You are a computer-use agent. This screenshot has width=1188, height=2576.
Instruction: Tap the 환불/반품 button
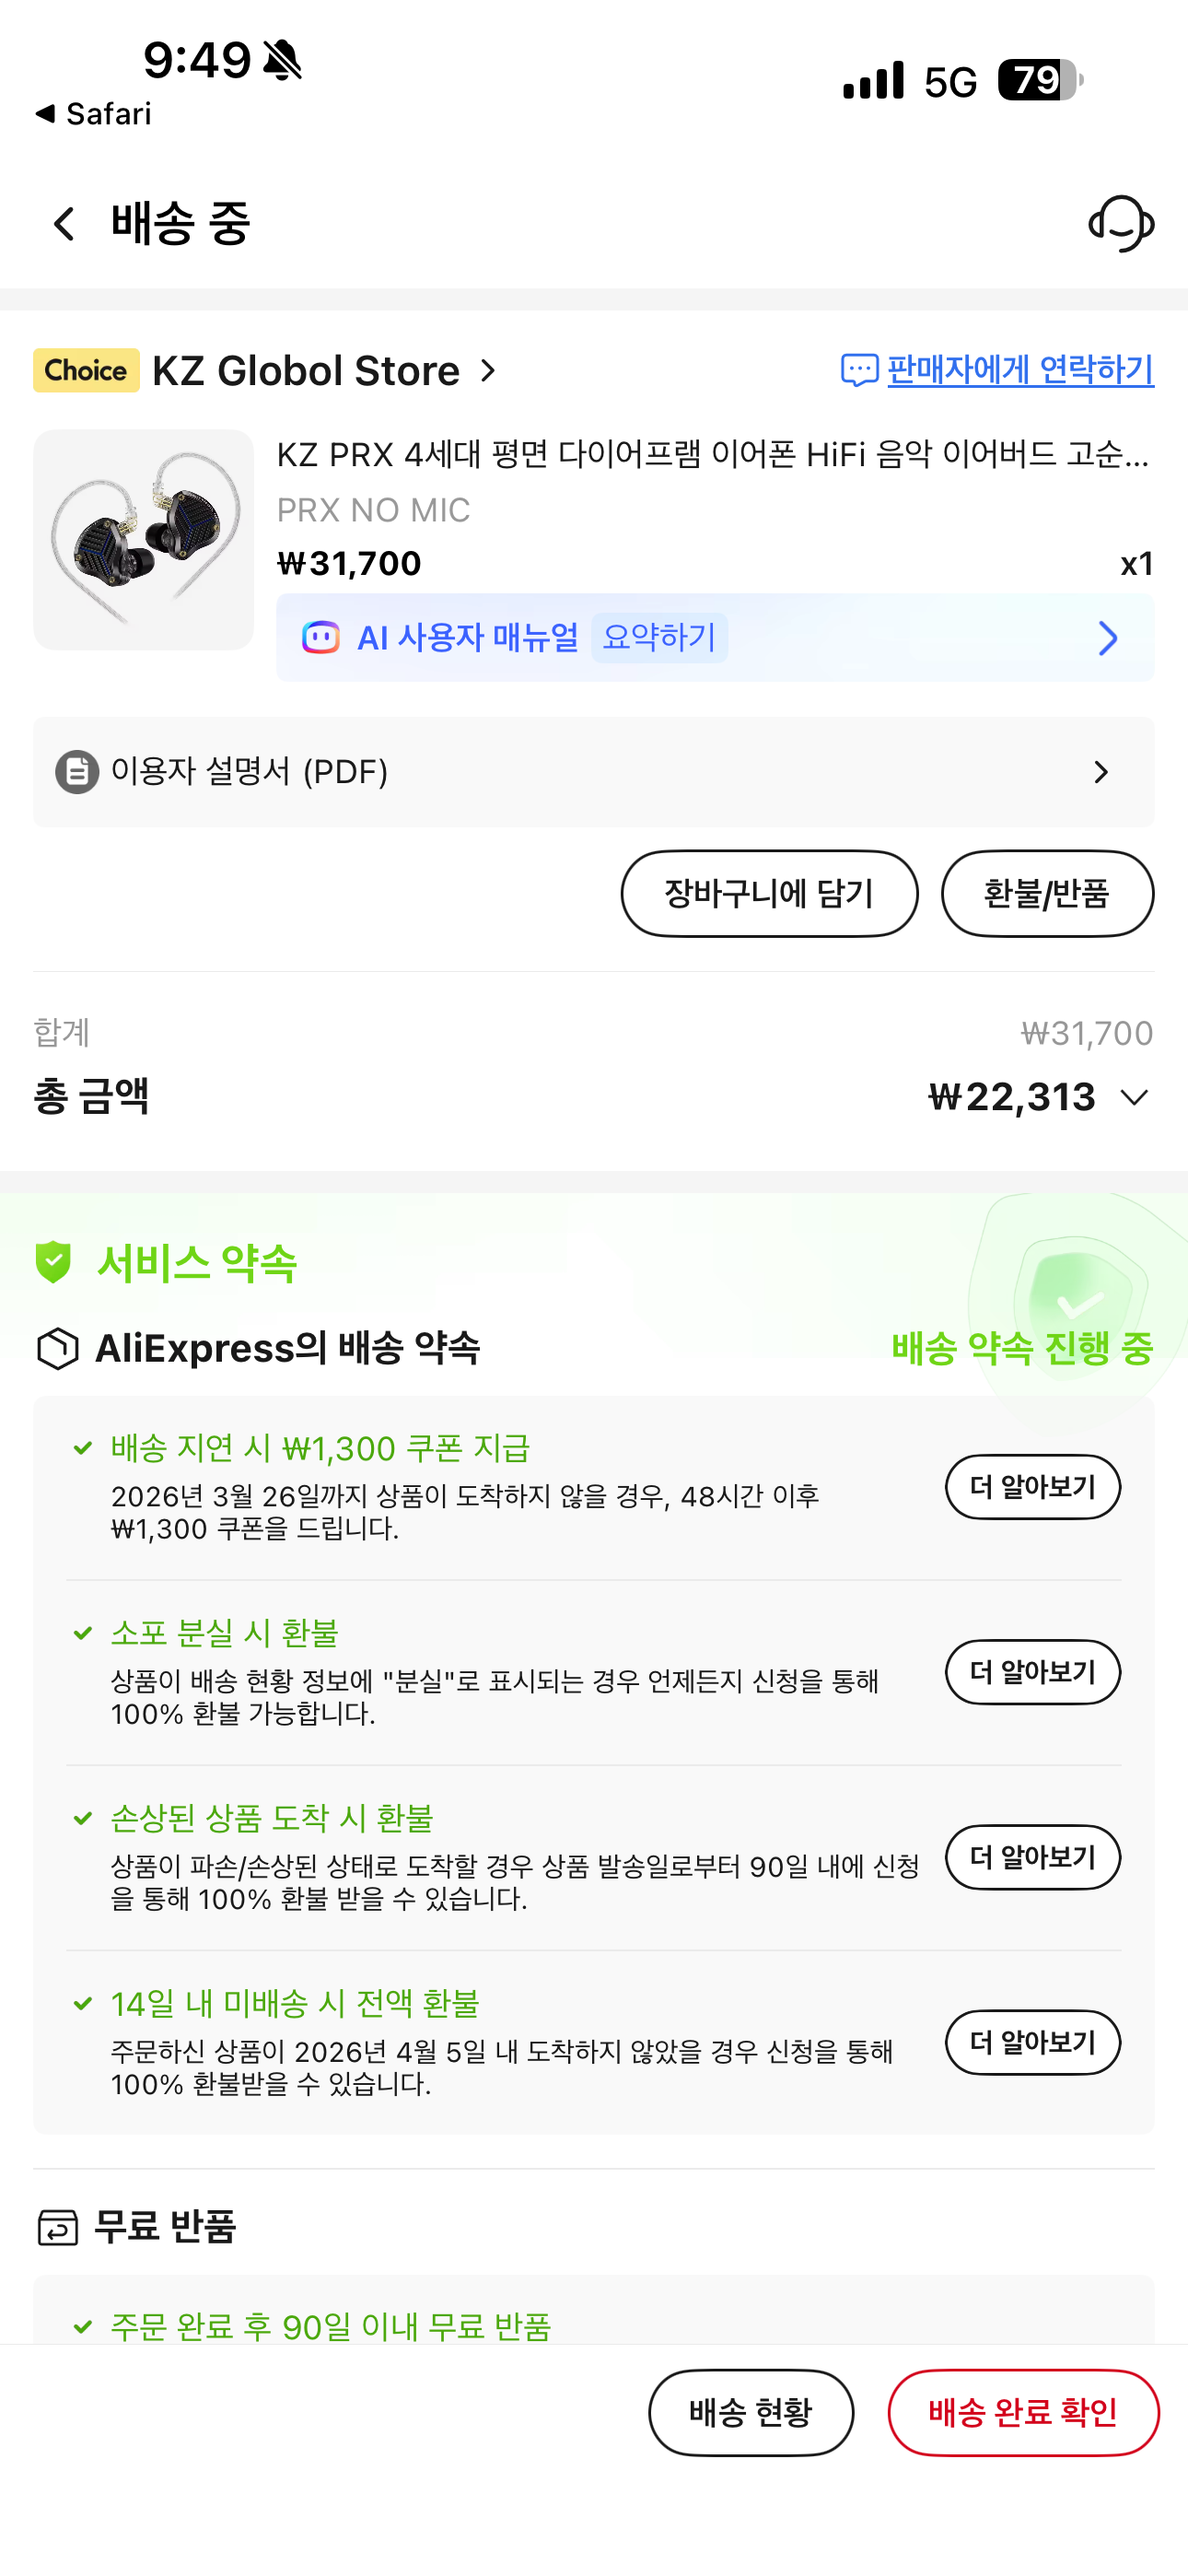[1047, 894]
